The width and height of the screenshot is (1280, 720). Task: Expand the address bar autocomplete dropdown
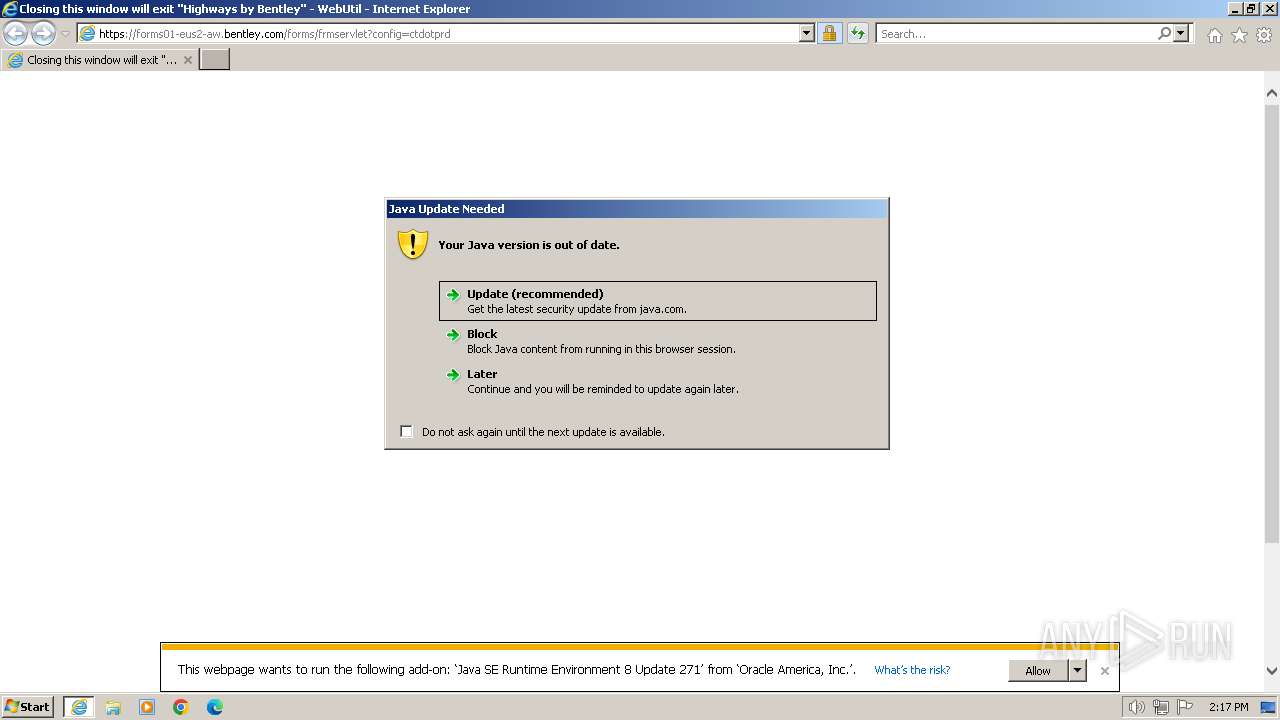807,33
